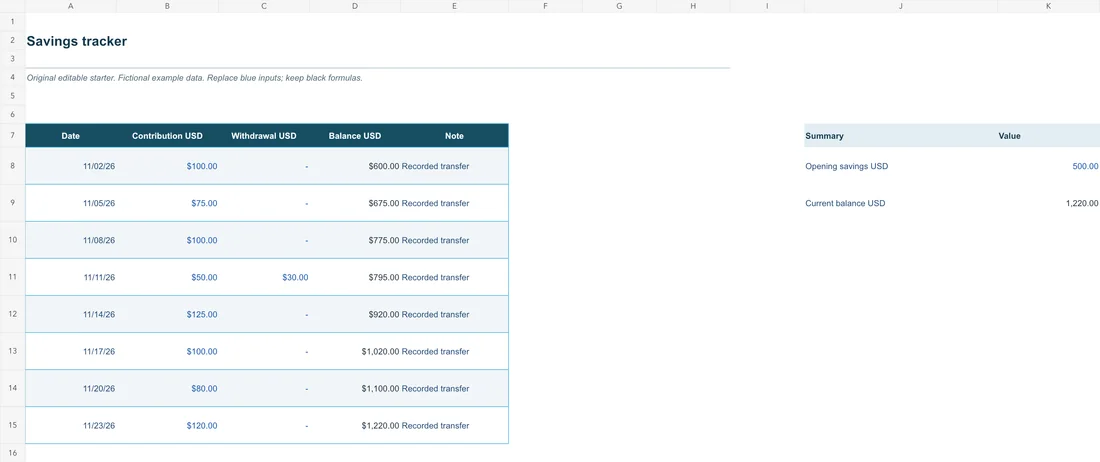Select the $775.00 balance cell
The height and width of the screenshot is (462, 1100).
click(355, 240)
